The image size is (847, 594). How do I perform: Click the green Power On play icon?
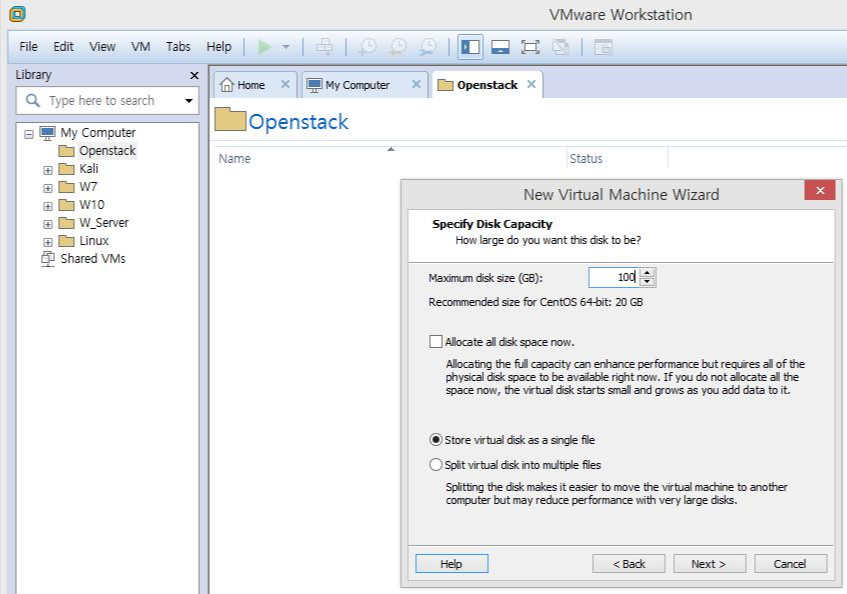point(264,47)
